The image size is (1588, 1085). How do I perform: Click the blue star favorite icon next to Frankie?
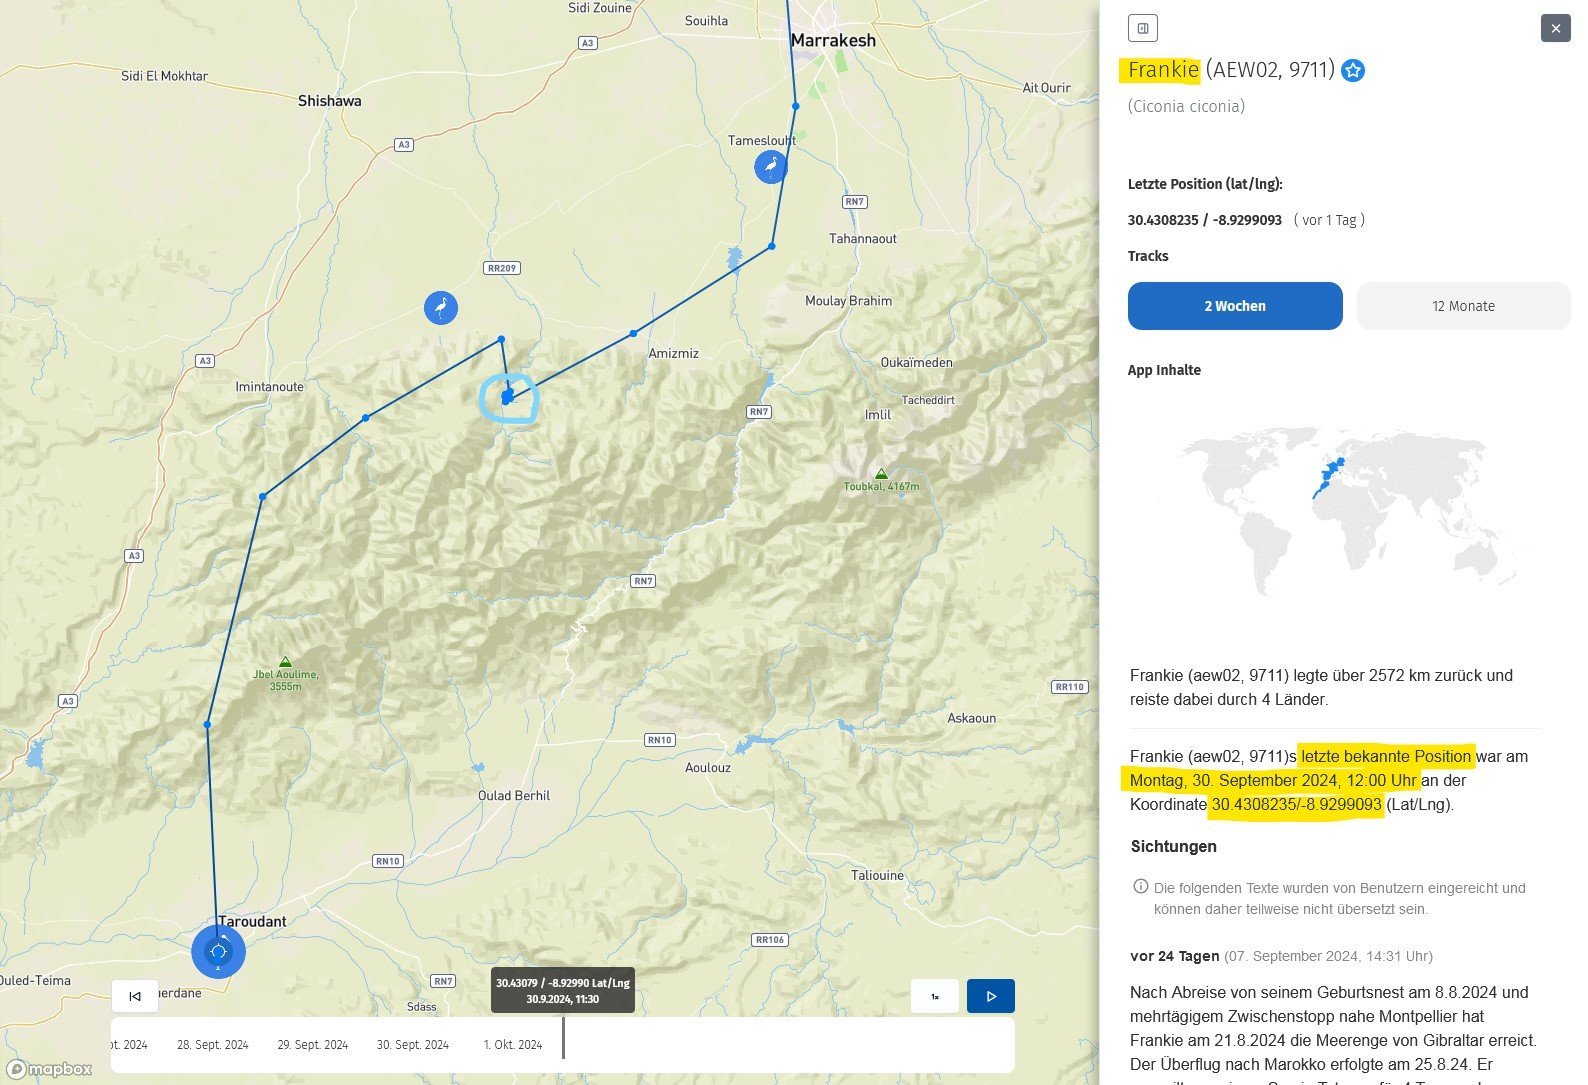(1353, 70)
